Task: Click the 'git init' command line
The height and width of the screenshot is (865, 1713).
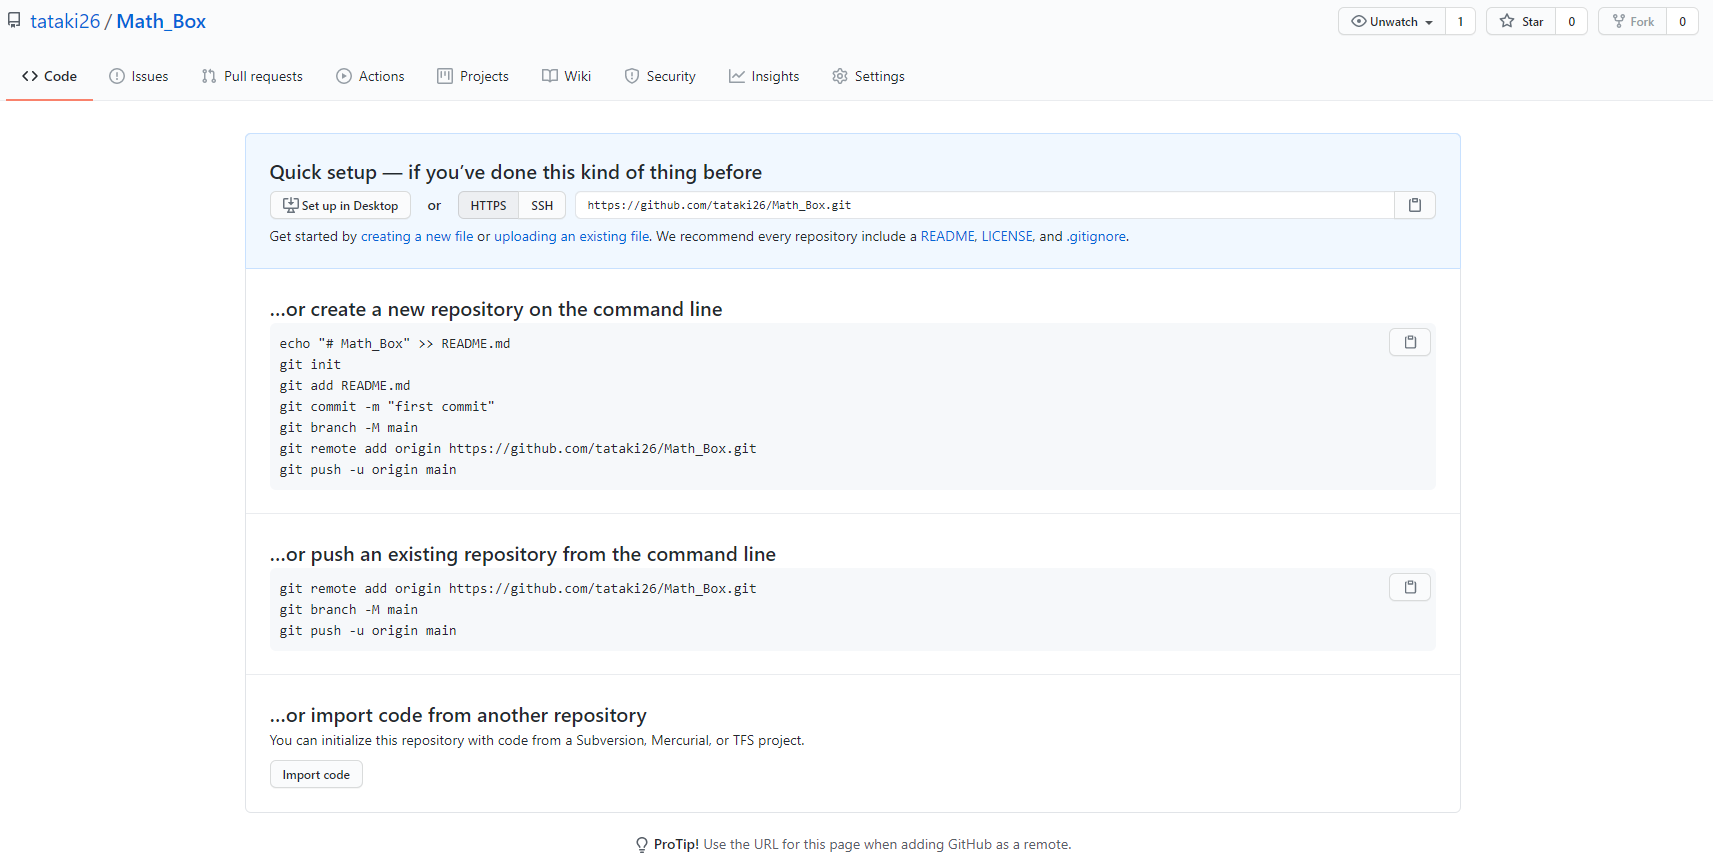Action: pyautogui.click(x=310, y=365)
